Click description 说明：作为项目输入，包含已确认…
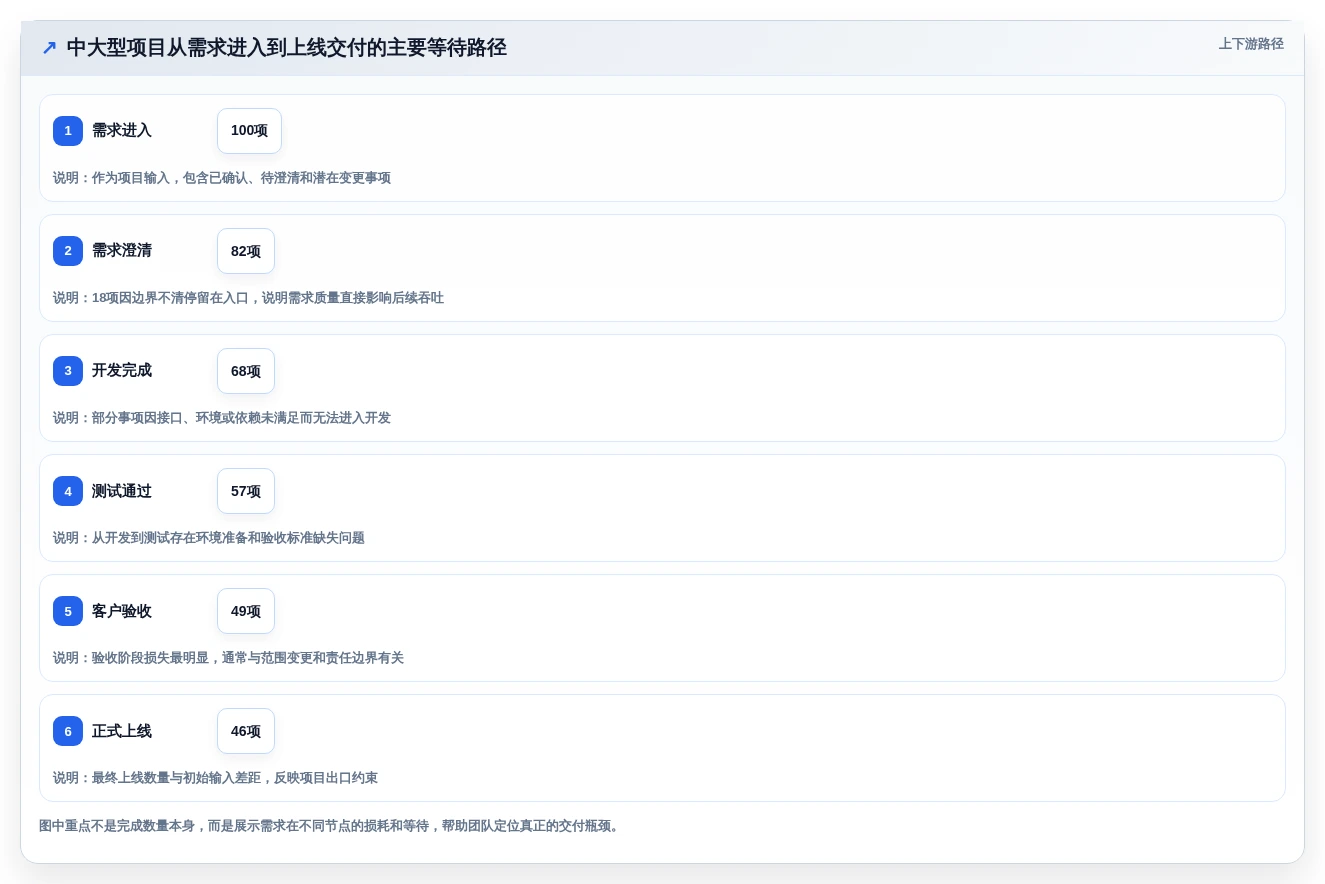 coord(222,178)
